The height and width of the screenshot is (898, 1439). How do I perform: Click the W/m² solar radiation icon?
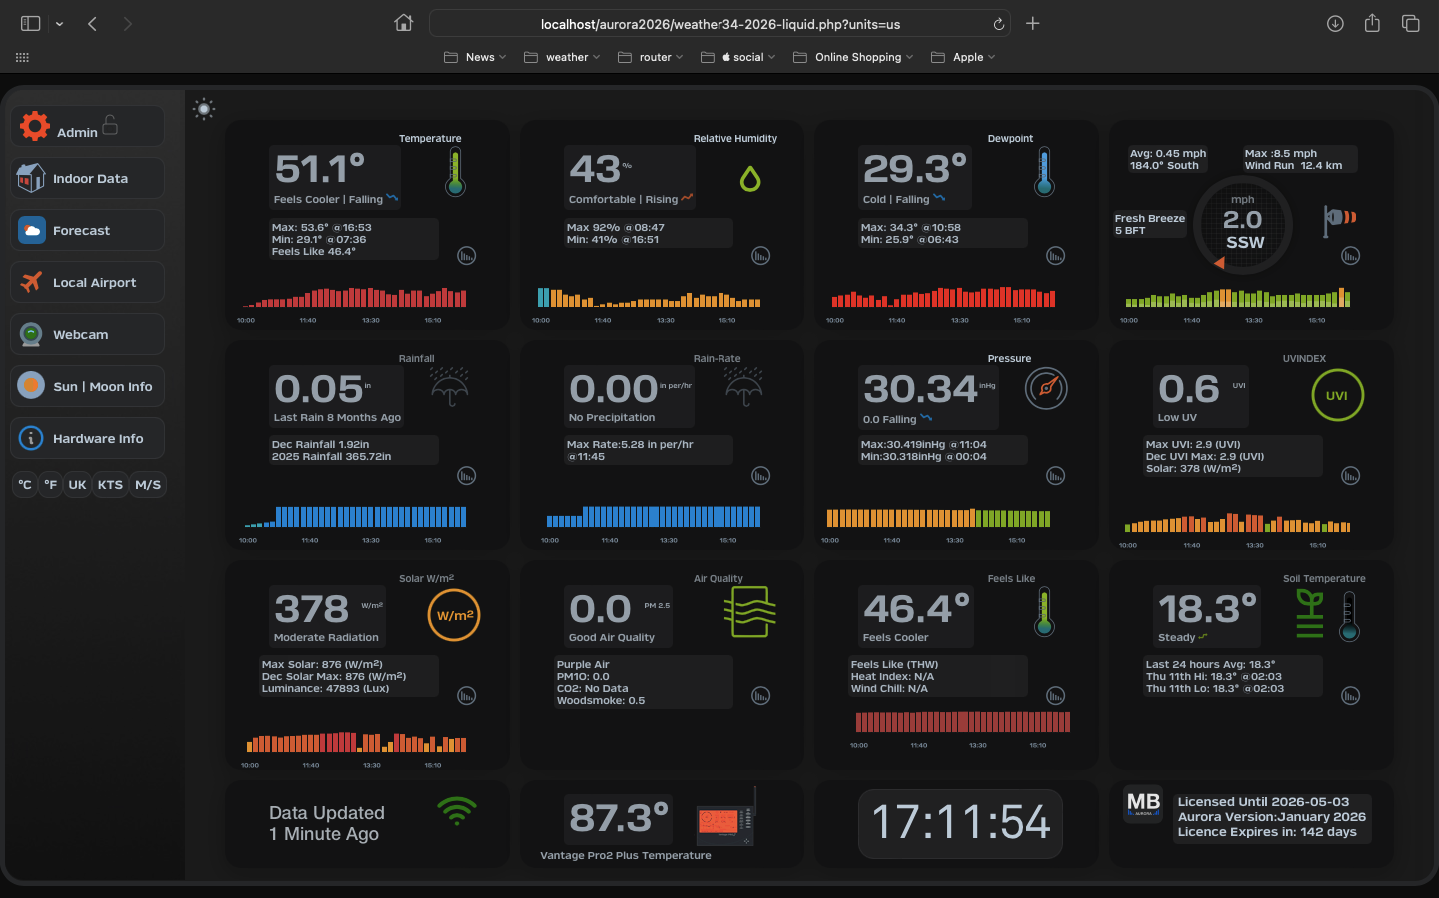click(x=454, y=615)
